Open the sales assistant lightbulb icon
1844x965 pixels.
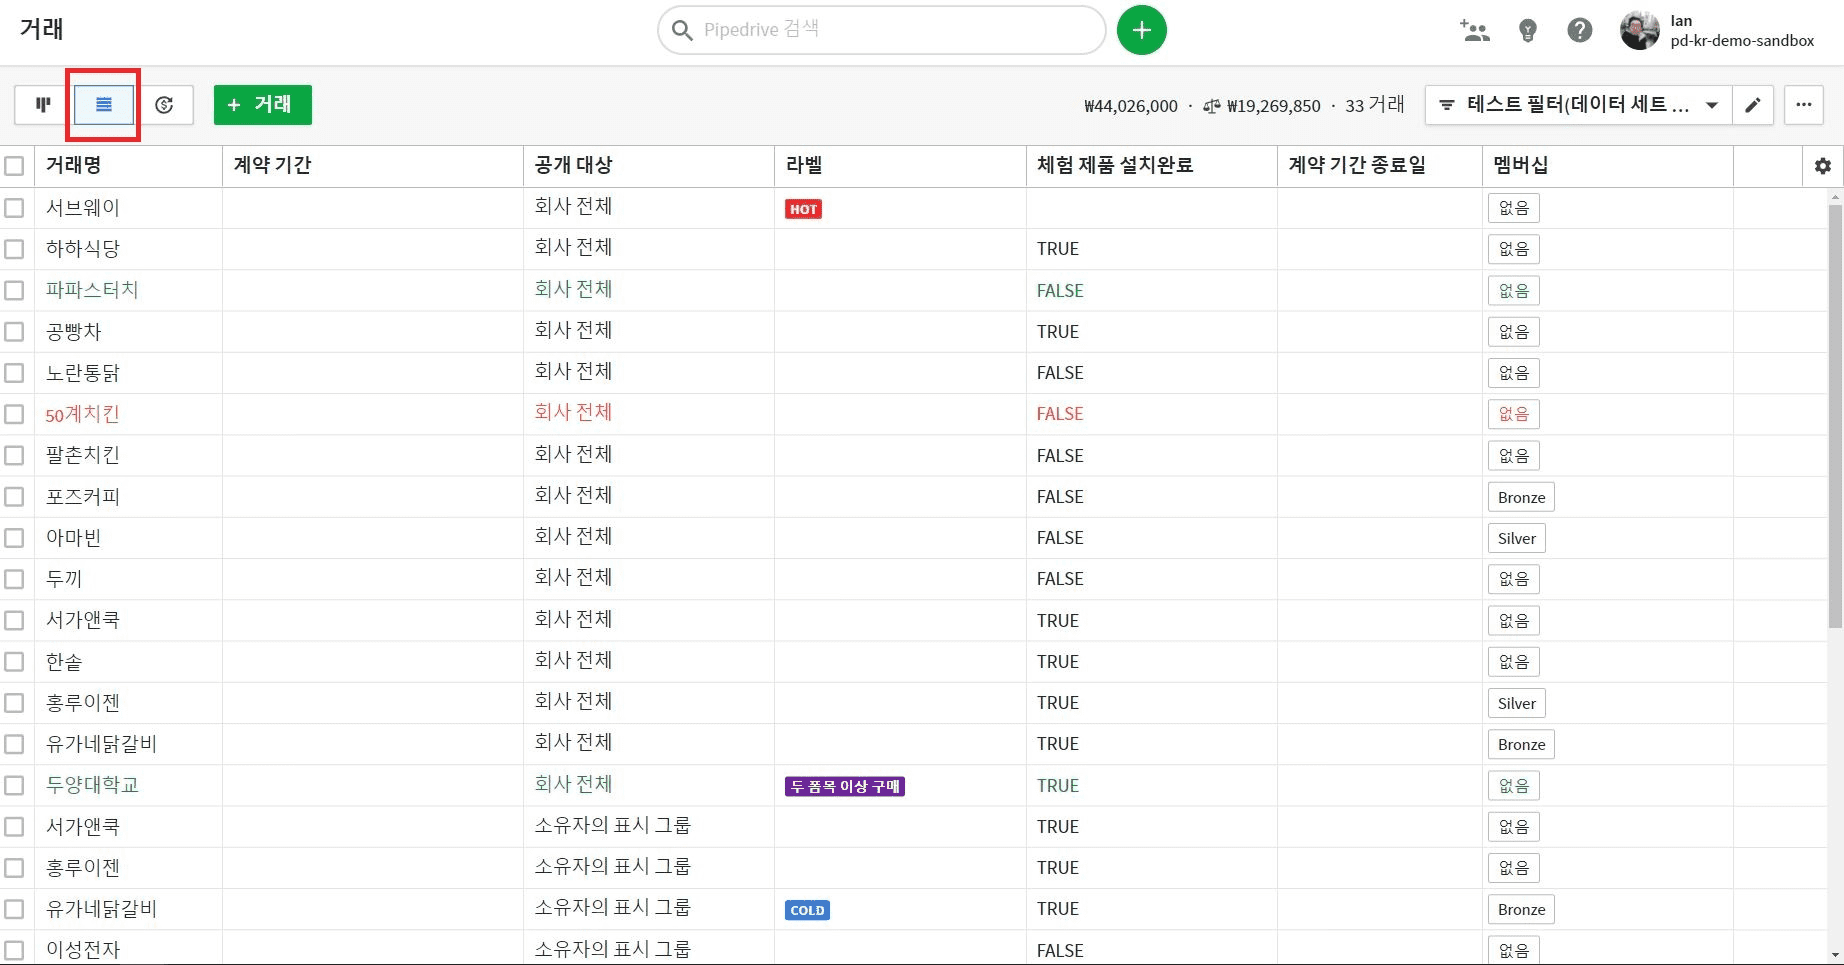pyautogui.click(x=1527, y=30)
